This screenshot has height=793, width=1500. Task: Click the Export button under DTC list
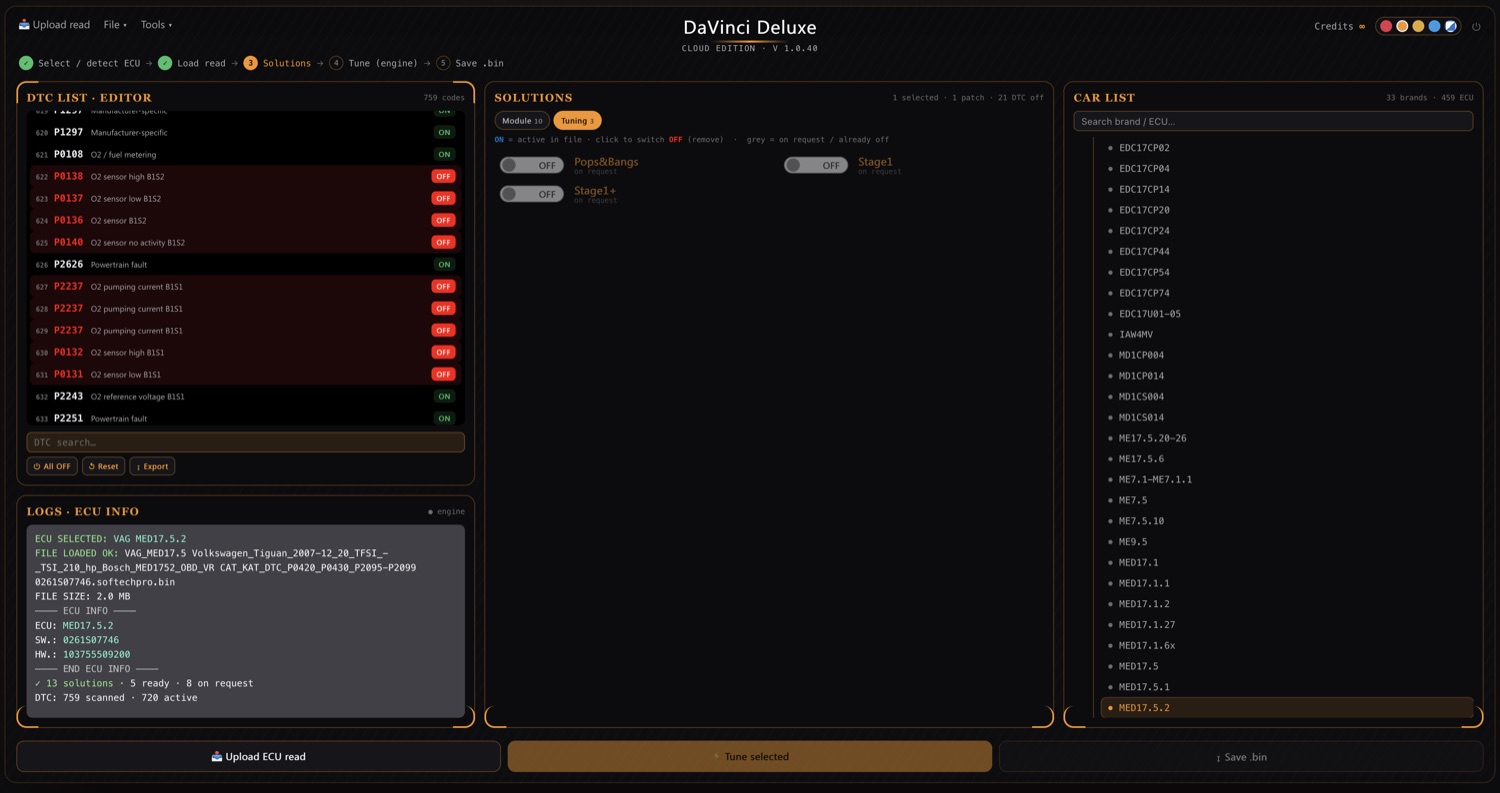[x=152, y=466]
